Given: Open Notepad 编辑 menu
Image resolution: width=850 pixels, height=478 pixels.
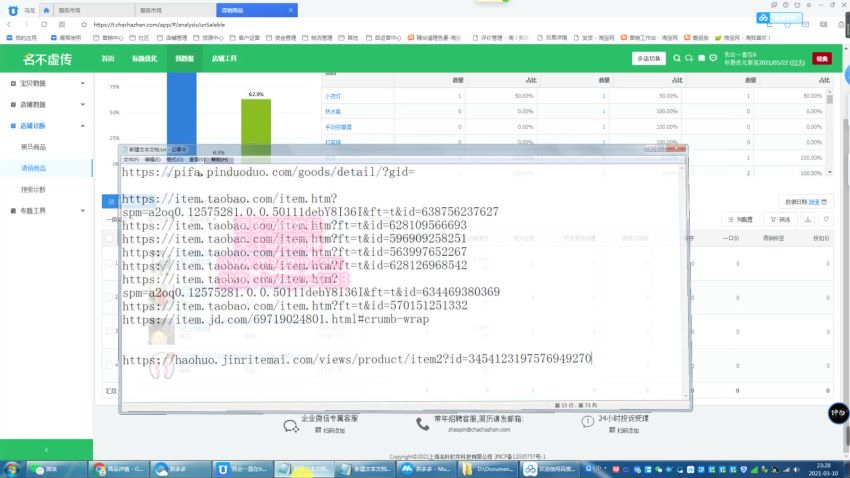Looking at the screenshot, I should coord(153,160).
